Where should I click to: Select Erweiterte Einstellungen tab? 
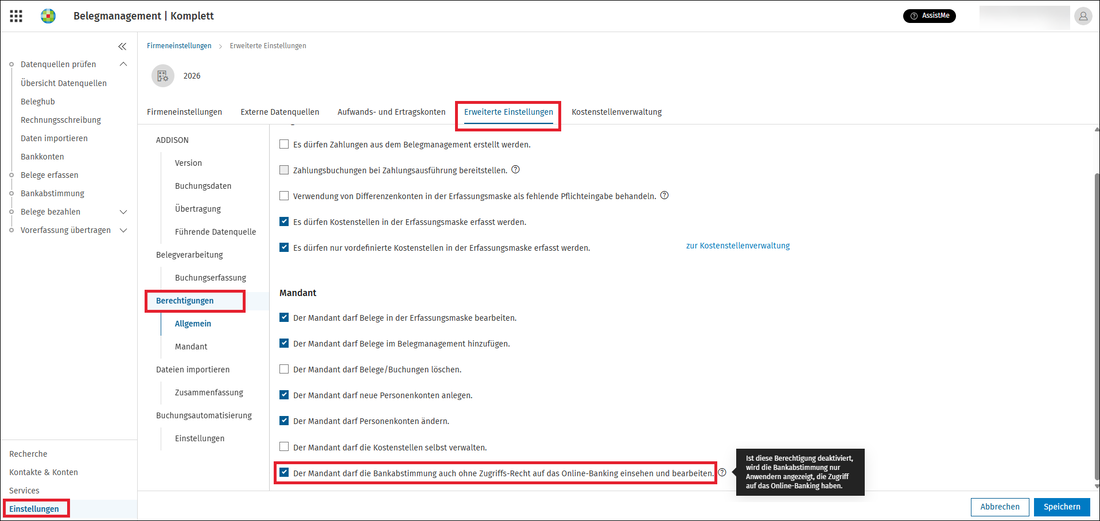[509, 112]
